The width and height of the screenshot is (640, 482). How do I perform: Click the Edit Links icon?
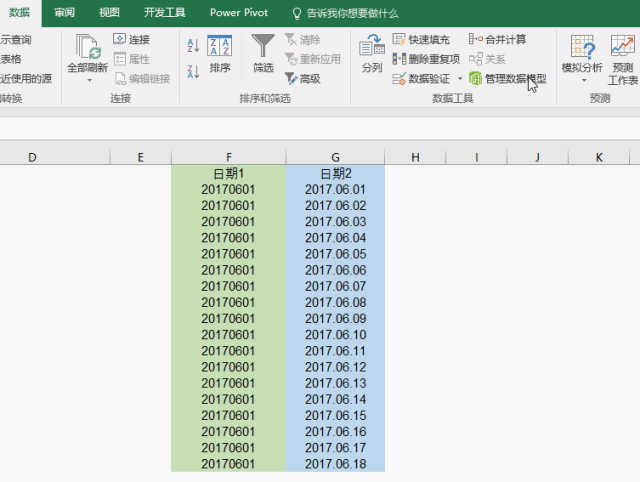[120, 78]
